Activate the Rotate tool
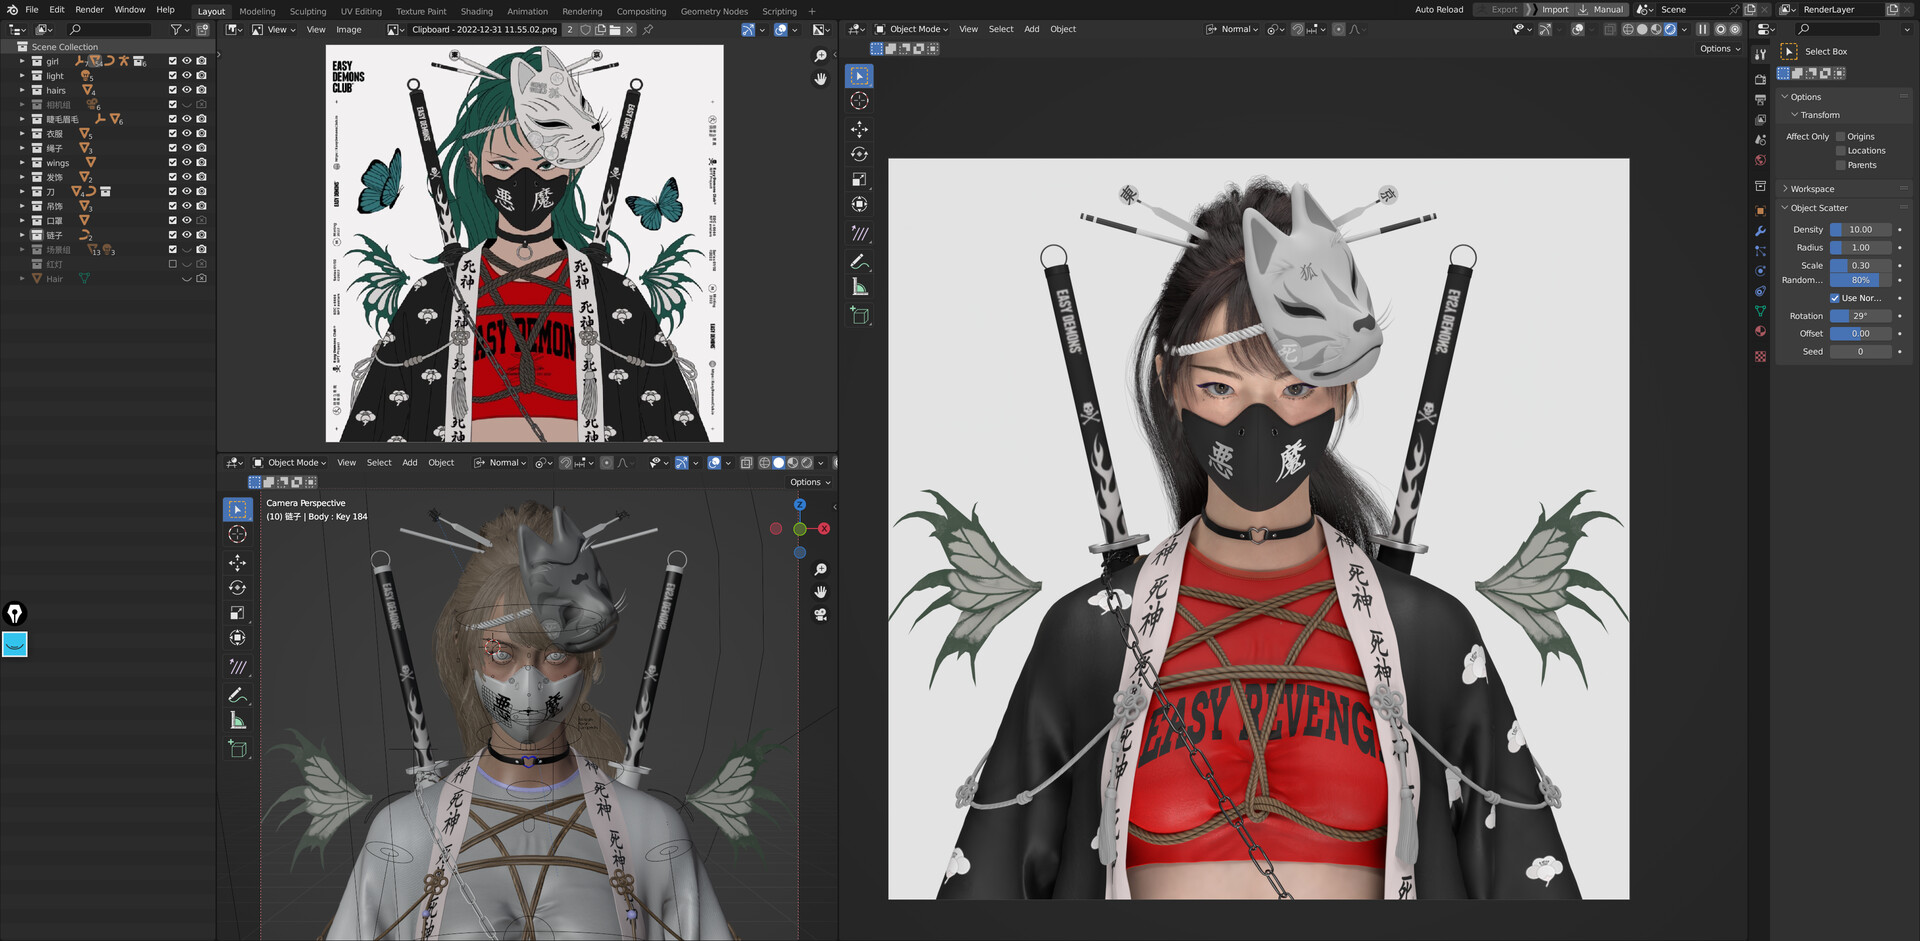The width and height of the screenshot is (1920, 941). coord(858,154)
